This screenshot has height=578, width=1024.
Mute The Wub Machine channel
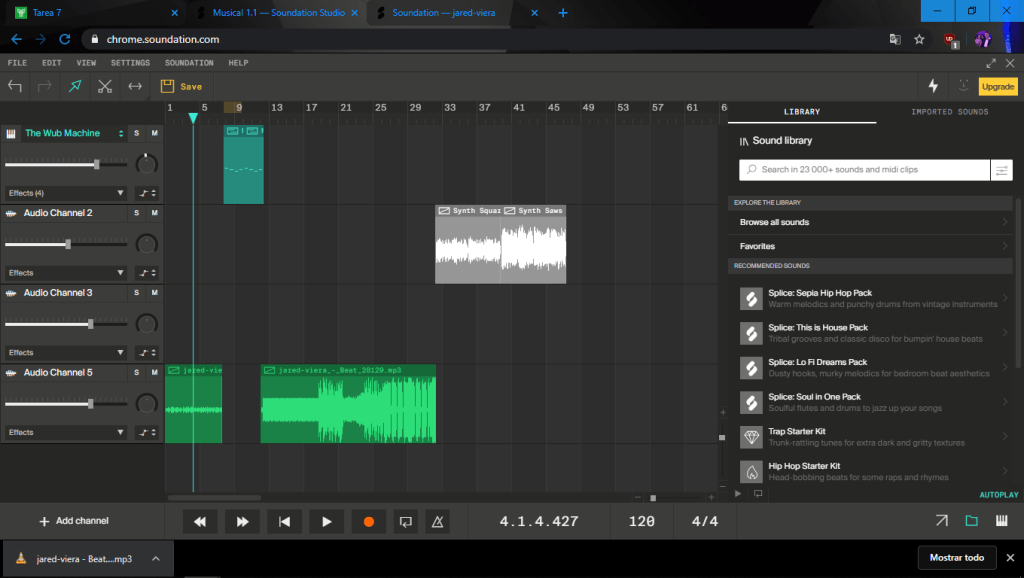coord(154,133)
